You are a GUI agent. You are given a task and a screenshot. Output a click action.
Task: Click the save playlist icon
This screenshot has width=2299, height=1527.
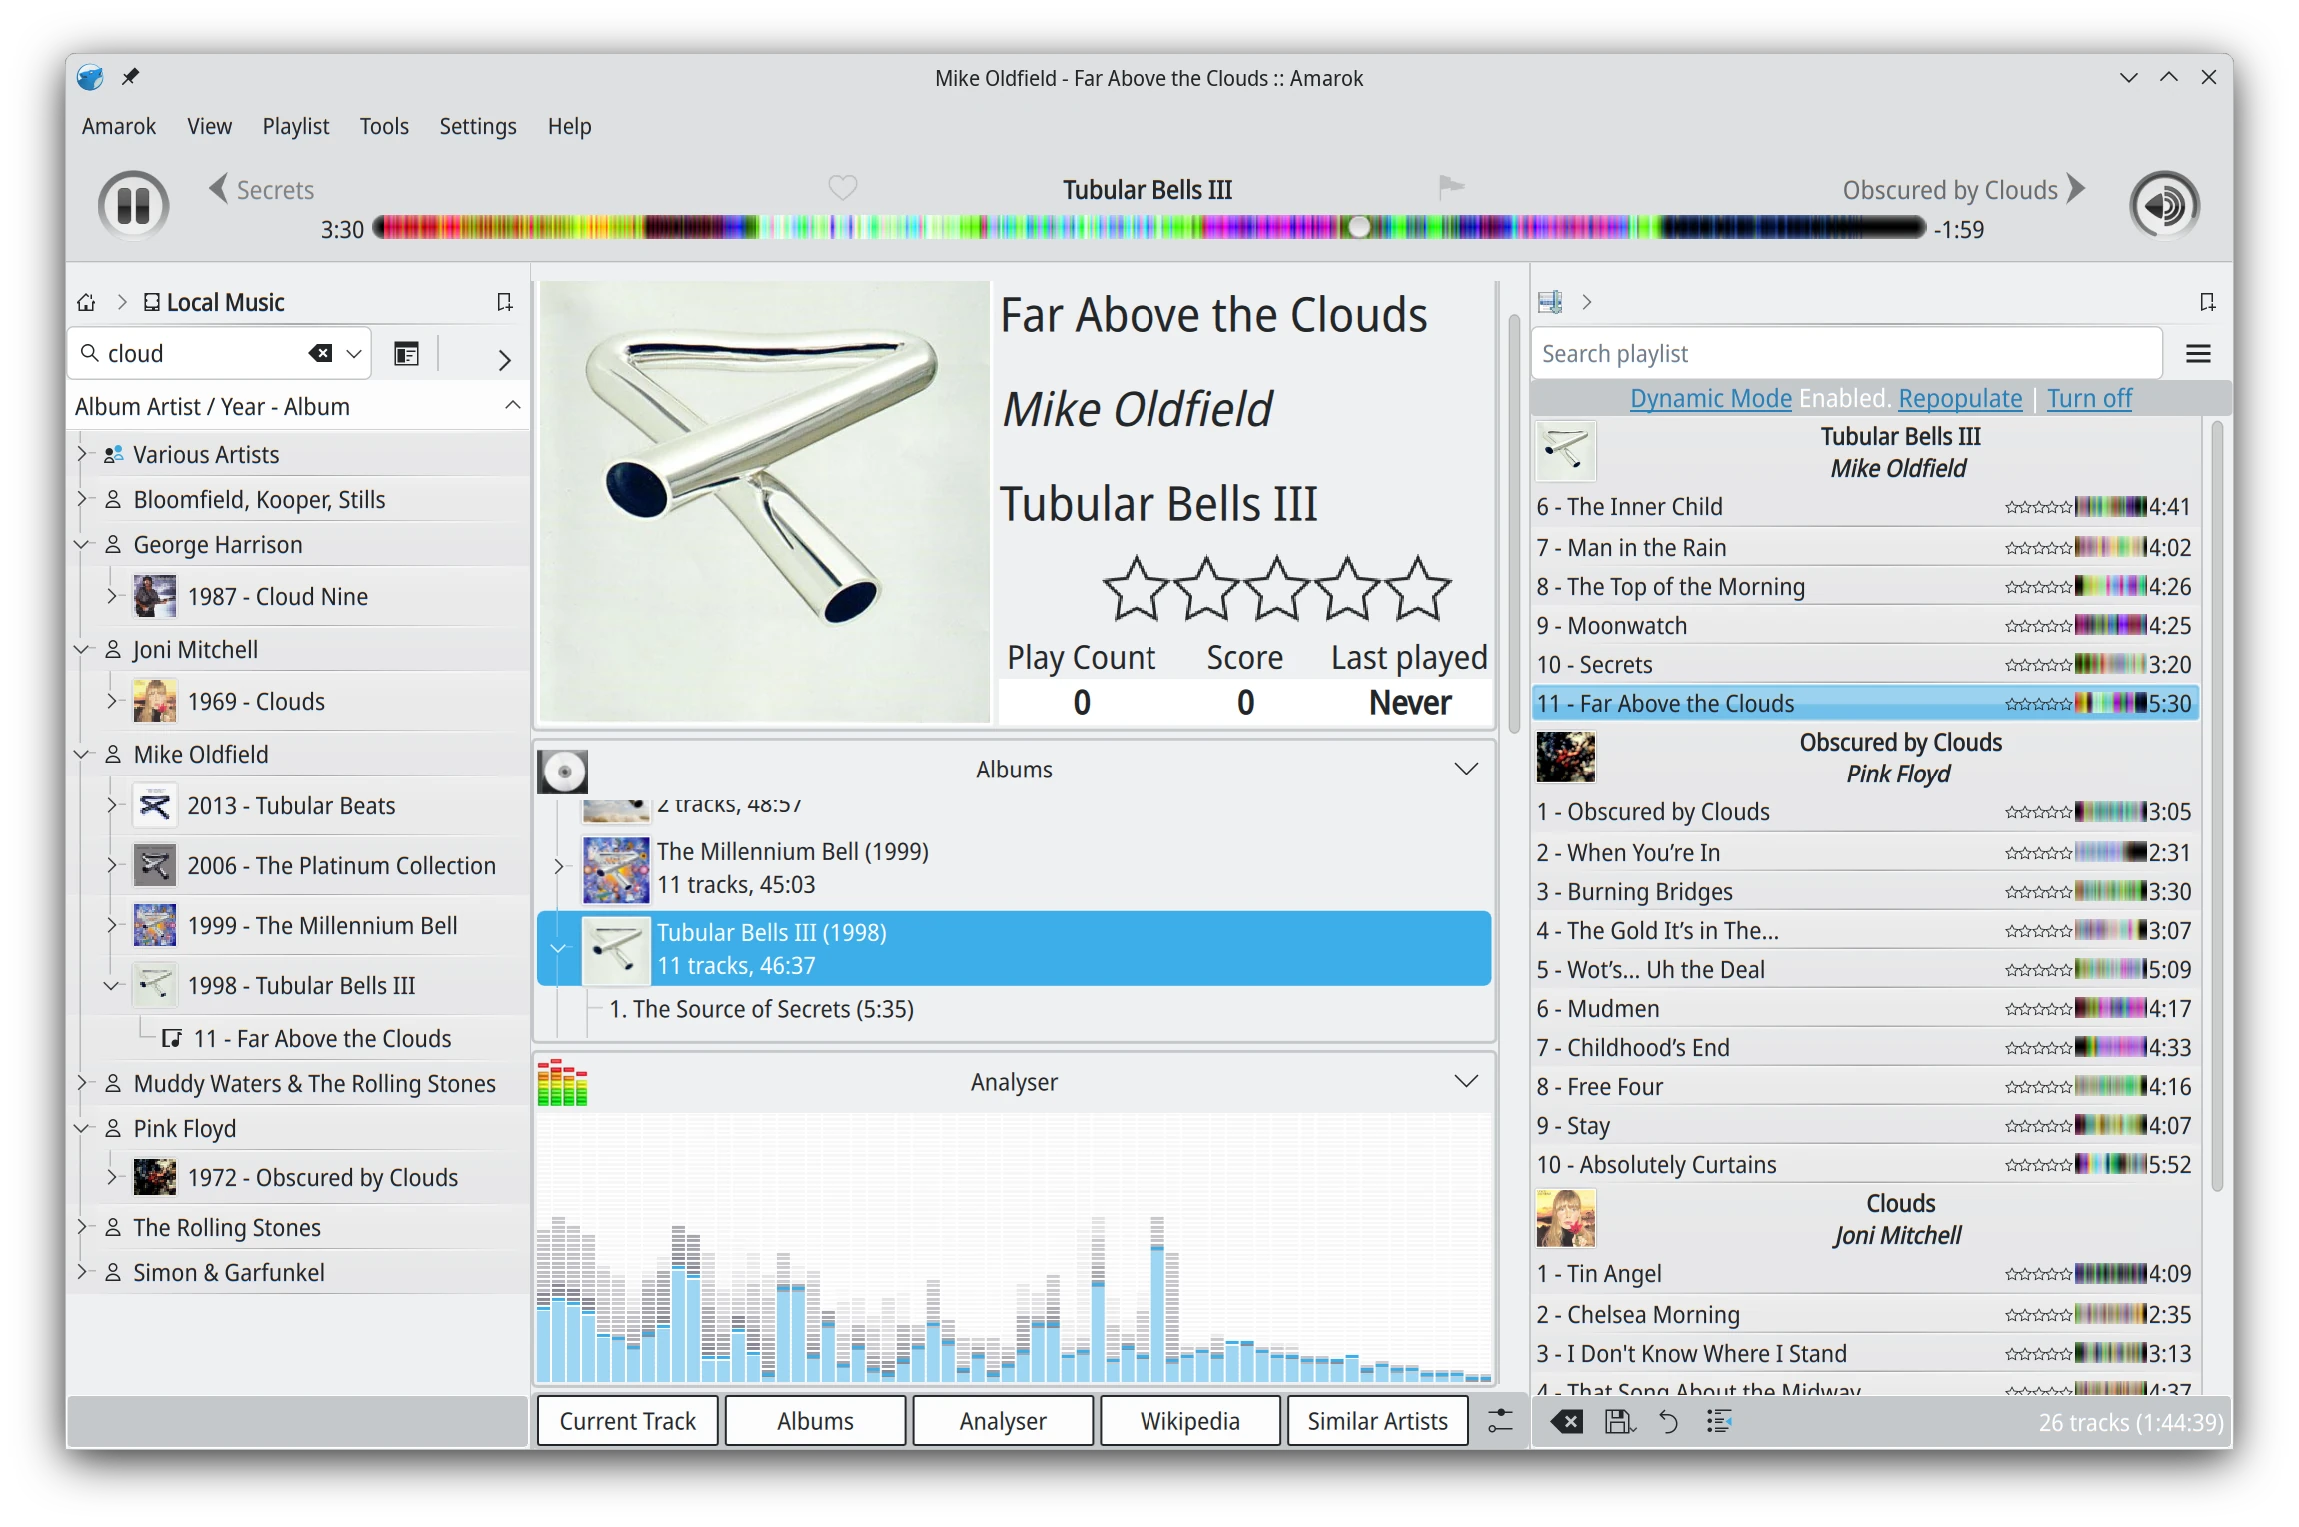1618,1421
